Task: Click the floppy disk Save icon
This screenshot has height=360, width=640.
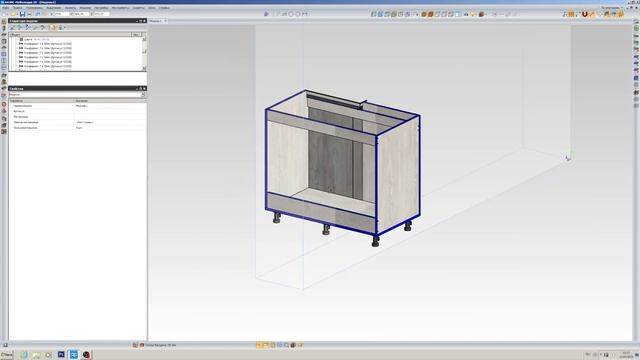Action: (x=22, y=14)
